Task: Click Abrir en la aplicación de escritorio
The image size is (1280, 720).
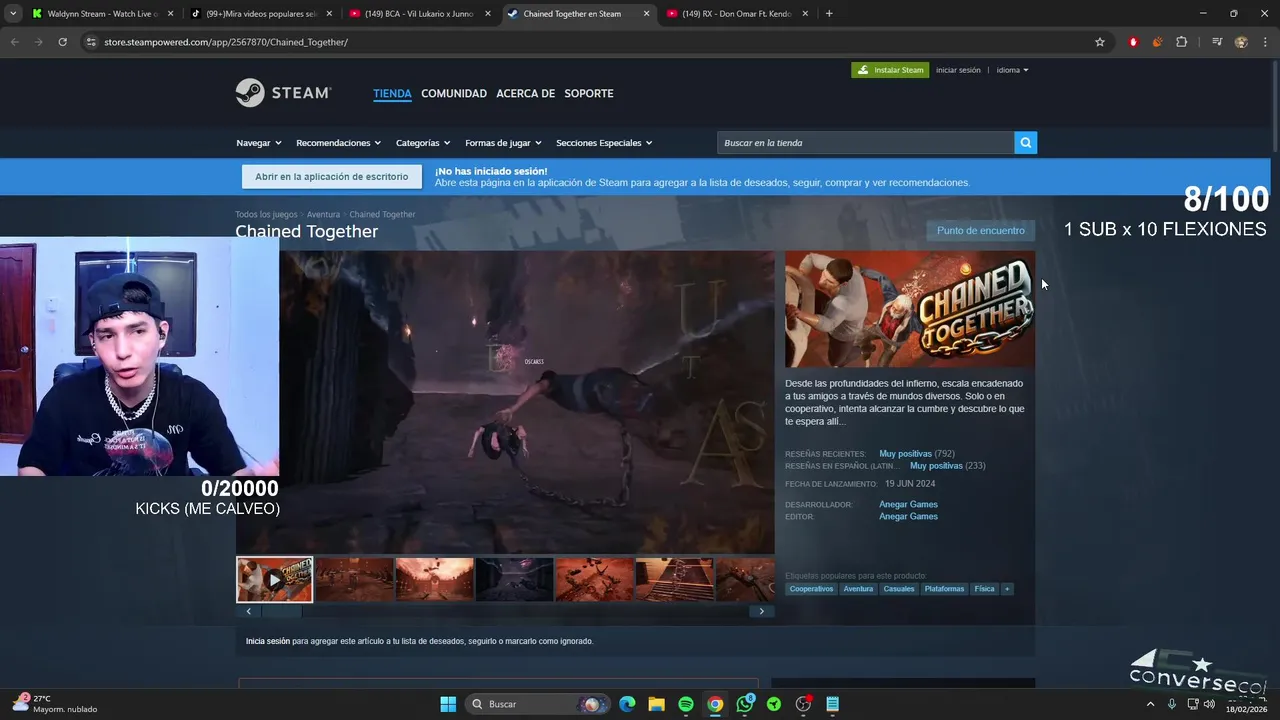Action: [x=331, y=177]
